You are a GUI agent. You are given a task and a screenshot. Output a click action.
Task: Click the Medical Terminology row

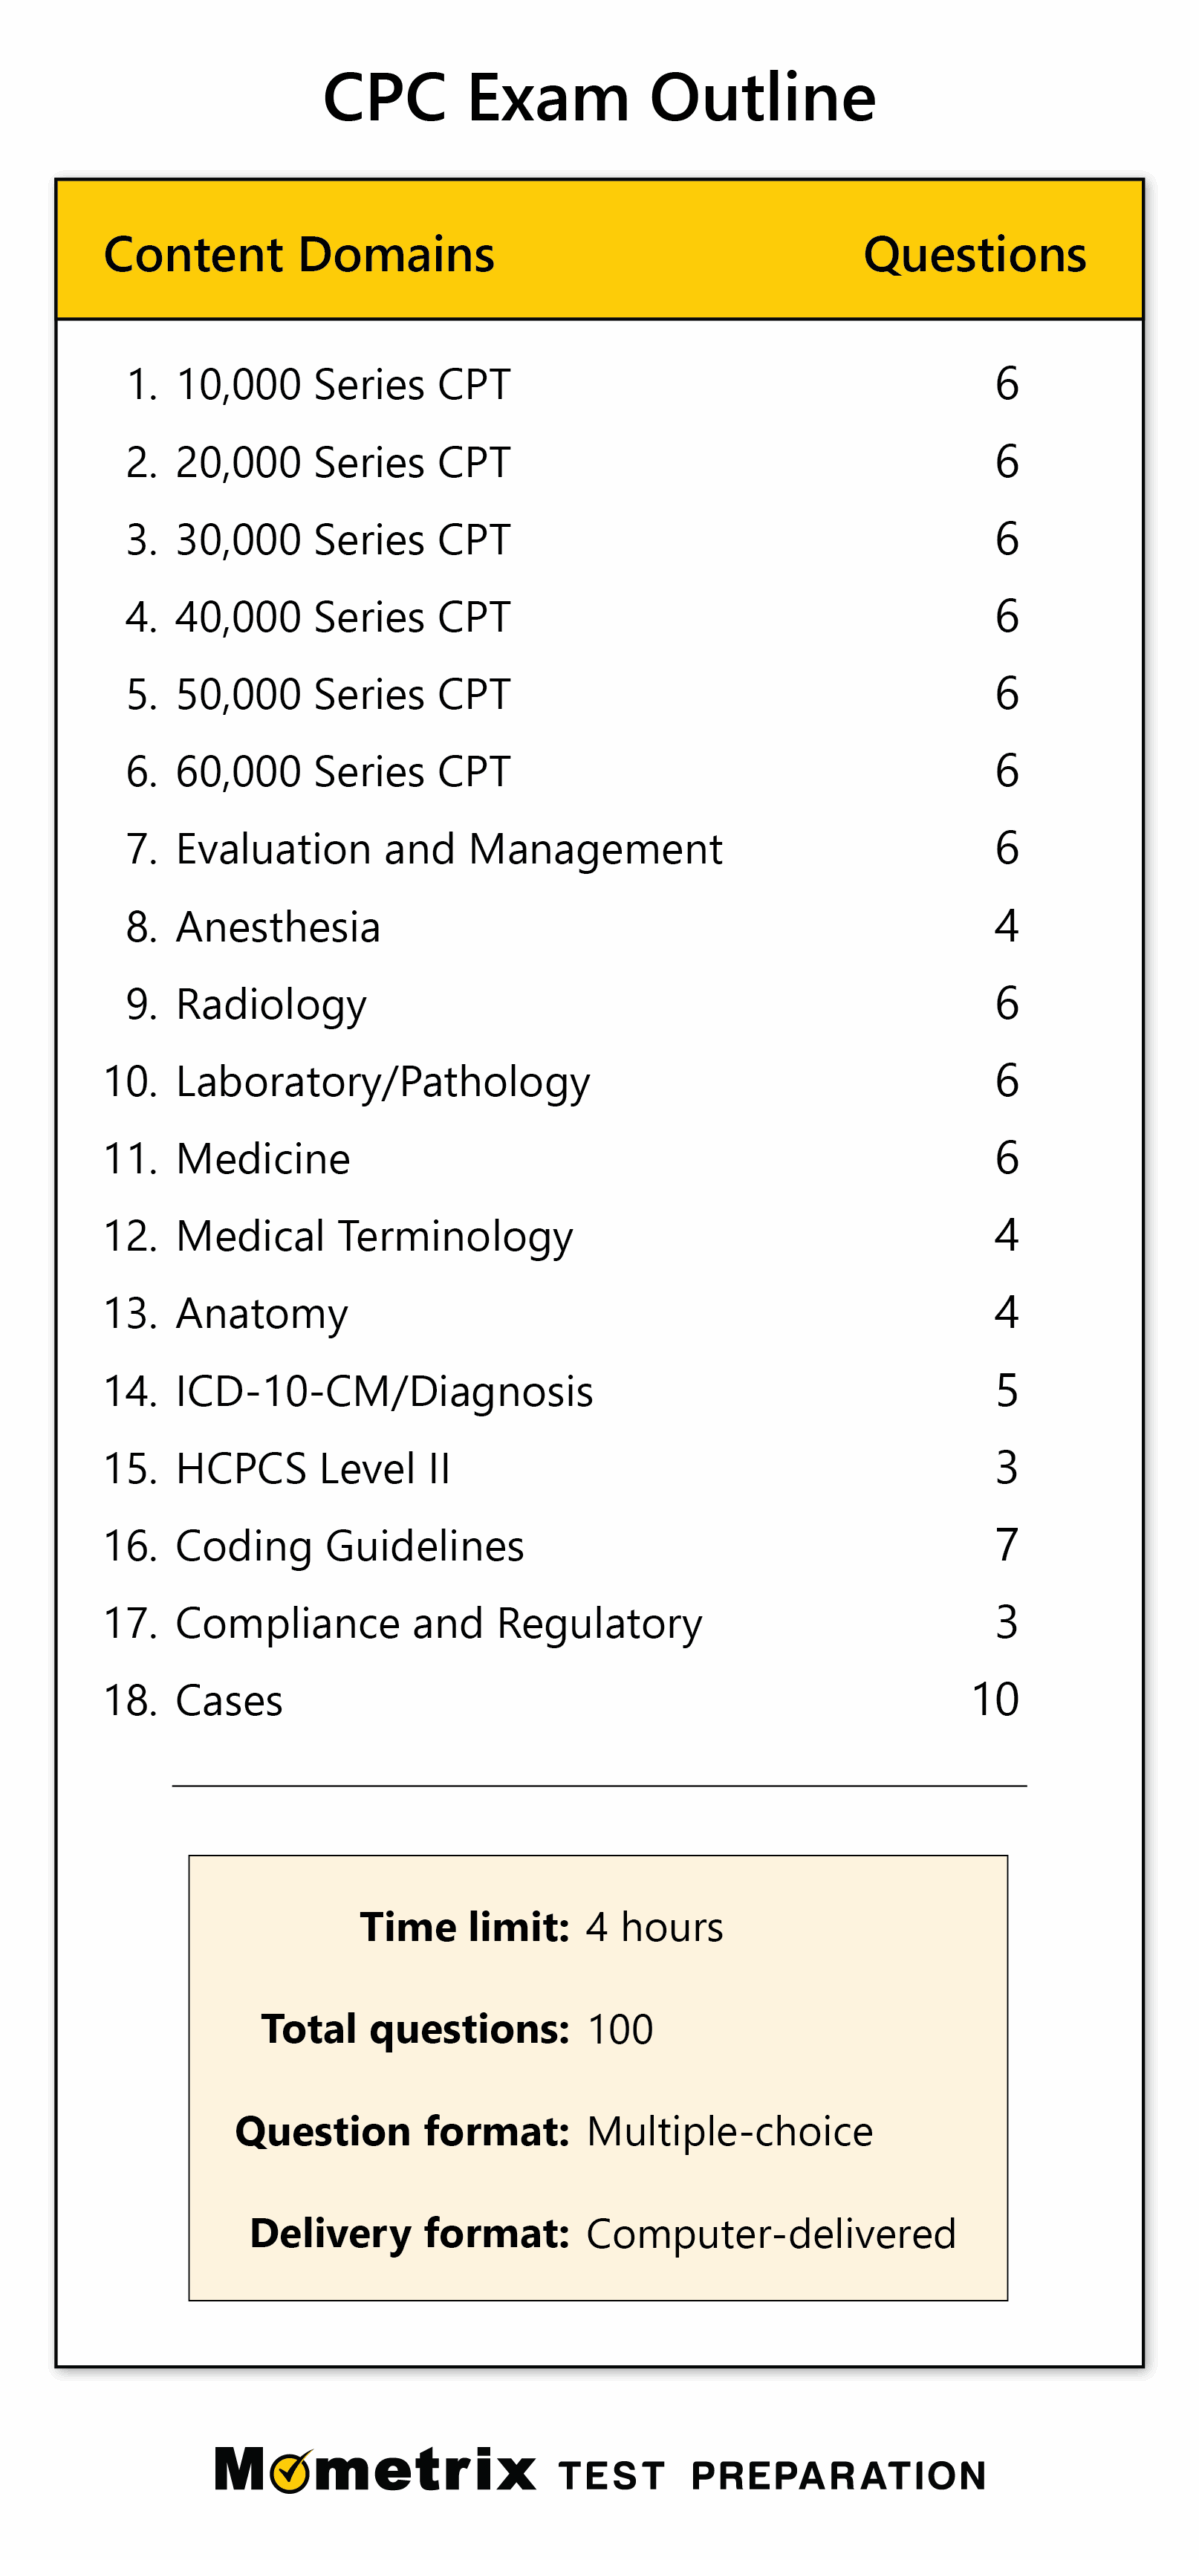click(x=374, y=1236)
